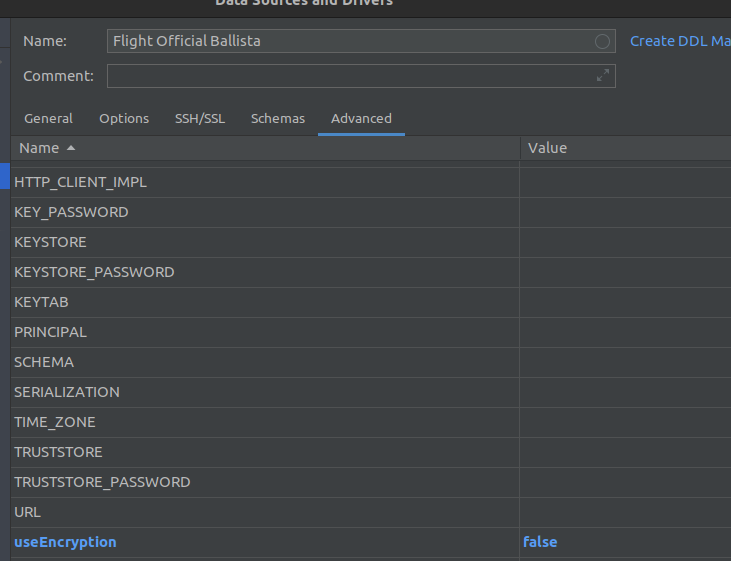Select the KEYSTORE property

tap(371, 242)
